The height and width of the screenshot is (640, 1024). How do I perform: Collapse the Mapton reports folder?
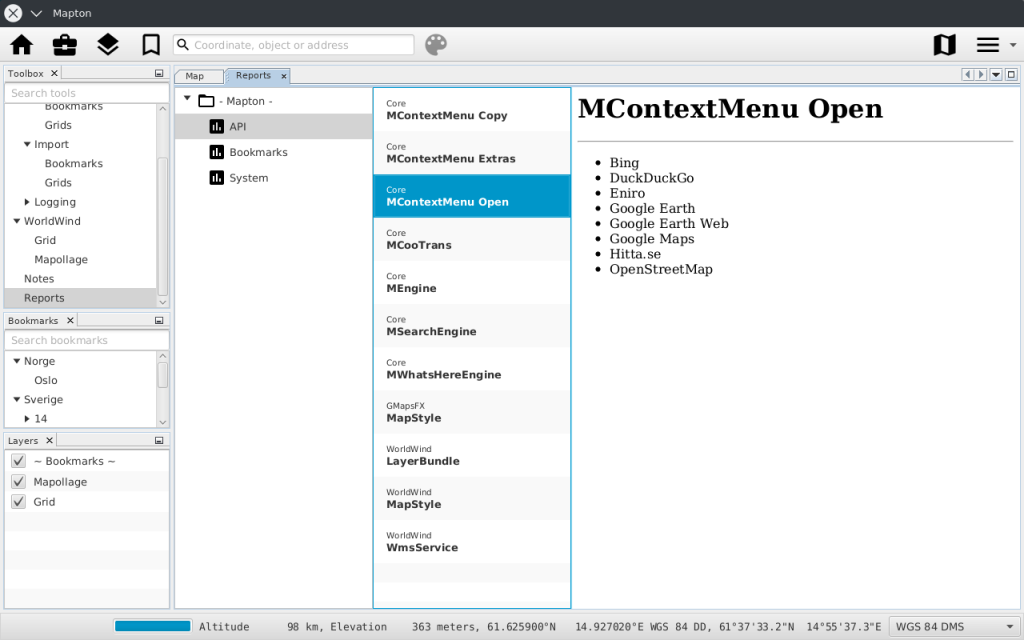pyautogui.click(x=187, y=99)
